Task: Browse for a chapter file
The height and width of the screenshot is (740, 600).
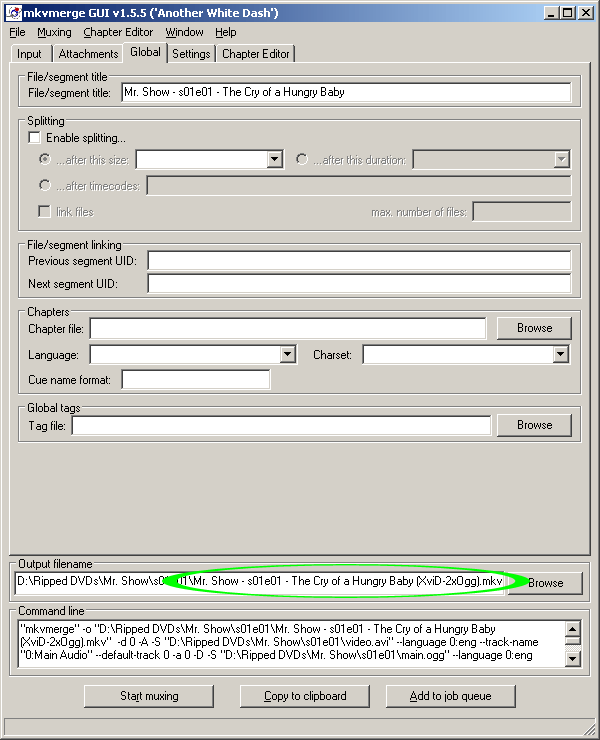Action: tap(534, 328)
